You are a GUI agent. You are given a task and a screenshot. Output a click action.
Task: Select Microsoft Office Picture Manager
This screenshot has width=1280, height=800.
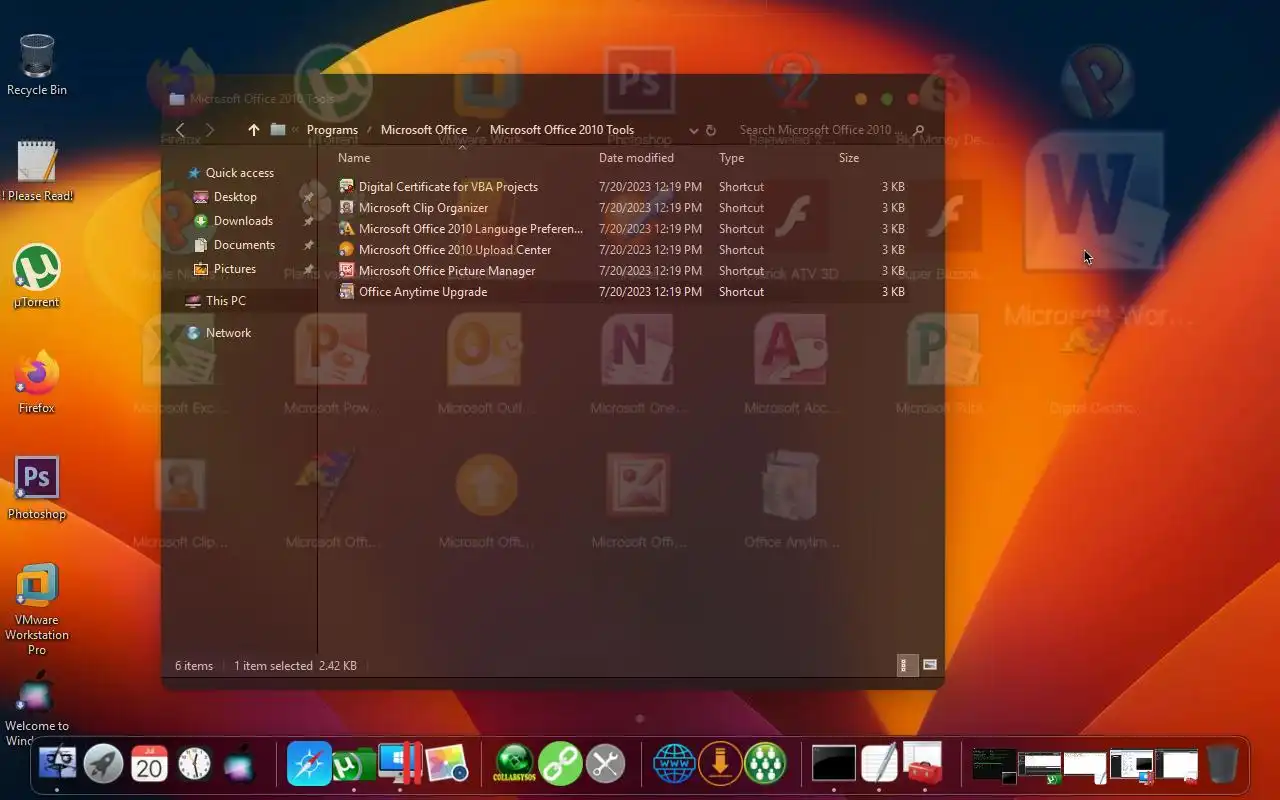coord(438,271)
